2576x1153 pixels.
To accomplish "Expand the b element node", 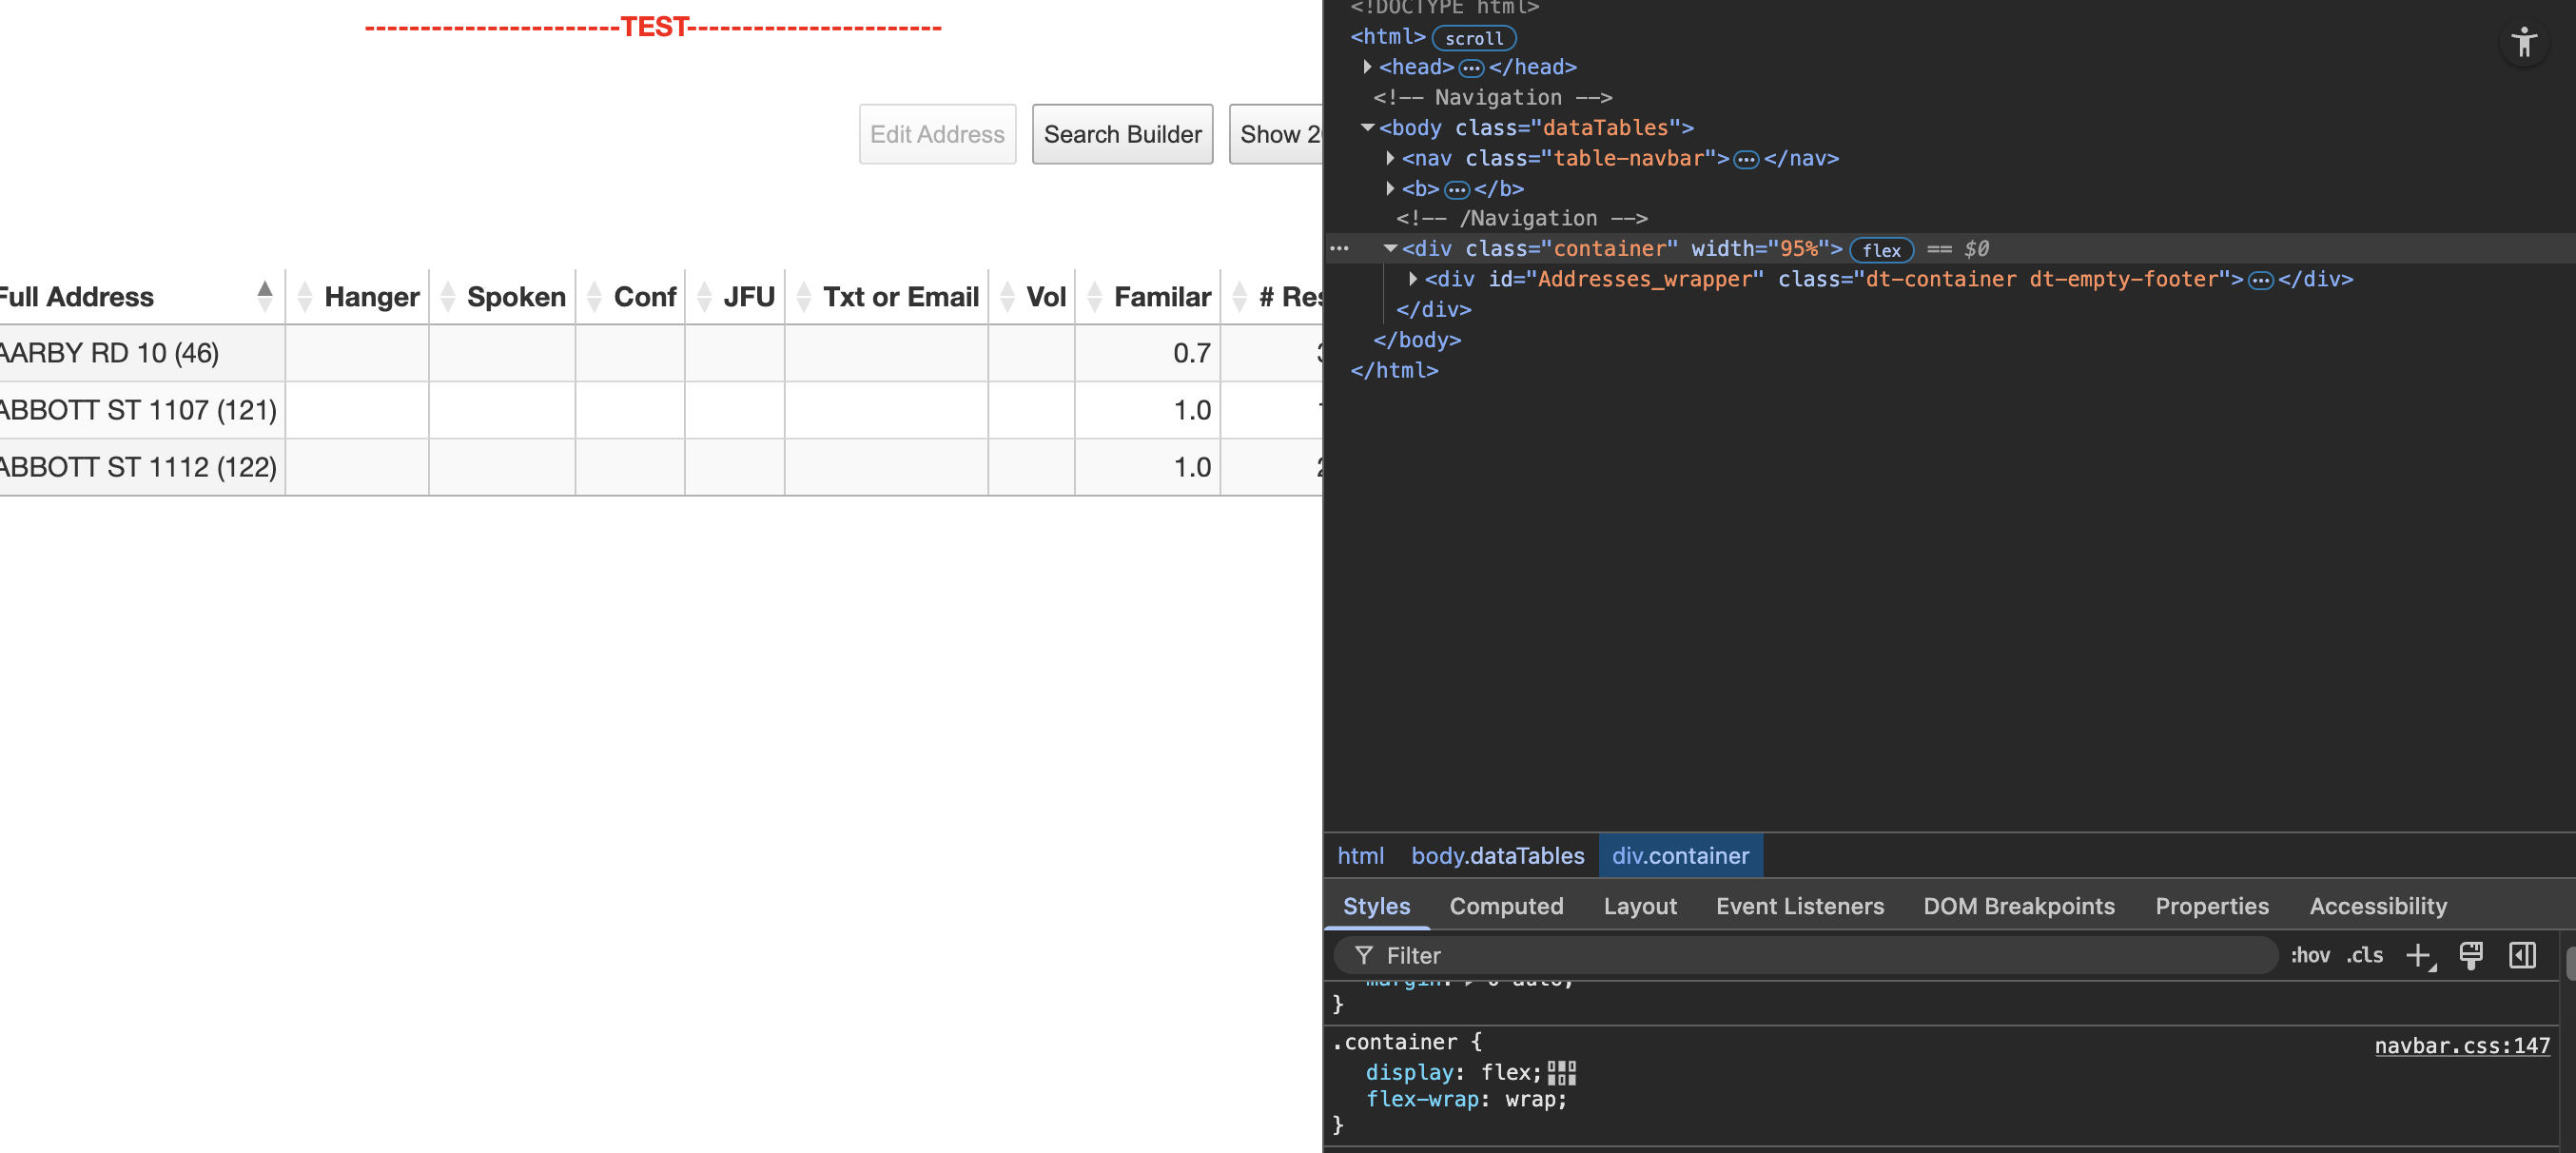I will 1390,188.
